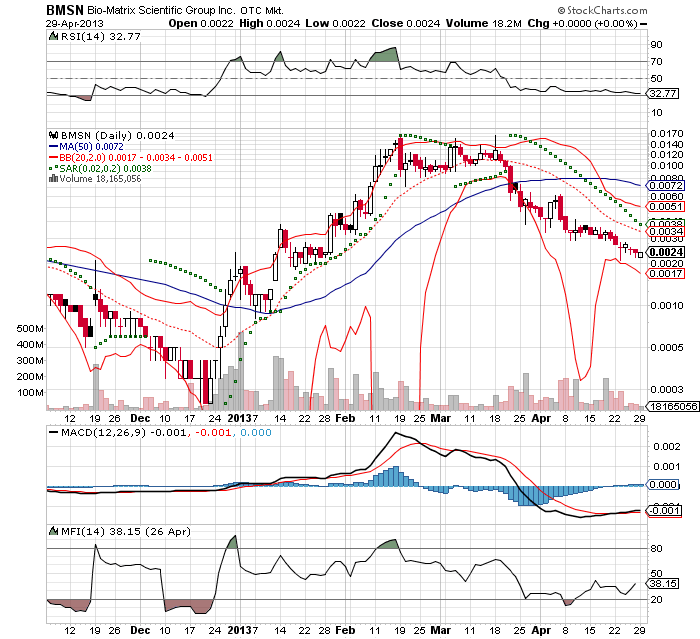
Task: Click the 80 label on MFI axis
Action: click(656, 549)
